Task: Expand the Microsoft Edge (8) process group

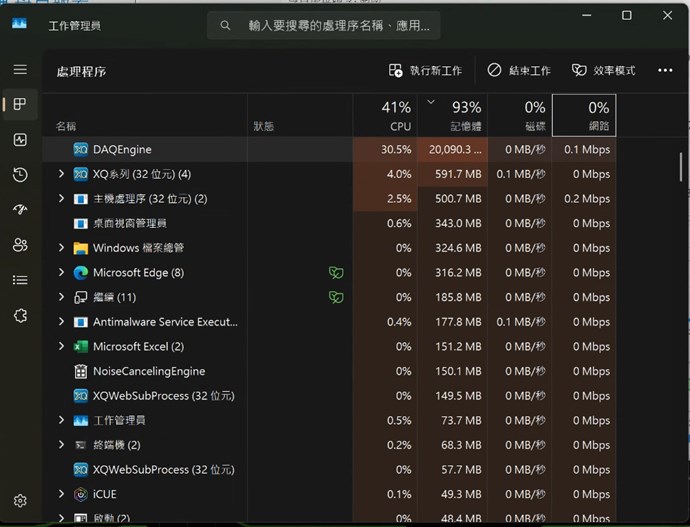Action: coord(62,273)
